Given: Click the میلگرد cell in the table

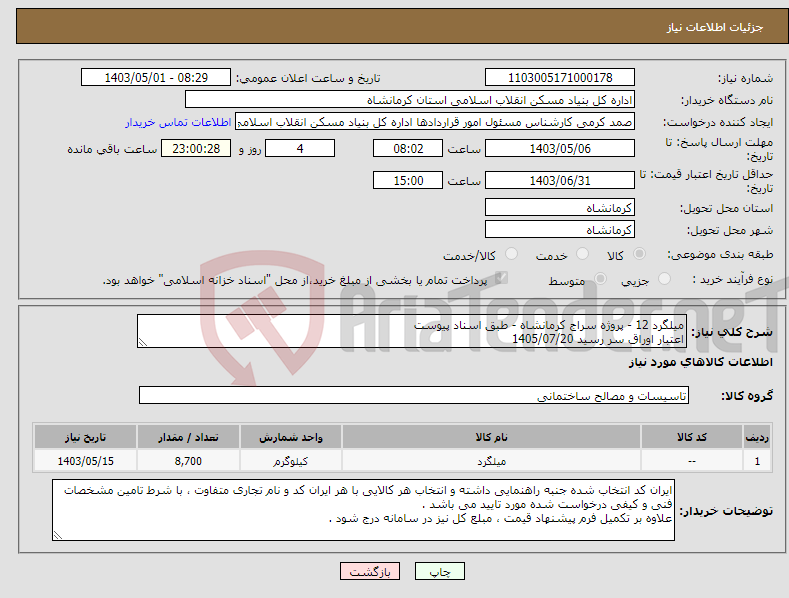Looking at the screenshot, I should tap(491, 461).
